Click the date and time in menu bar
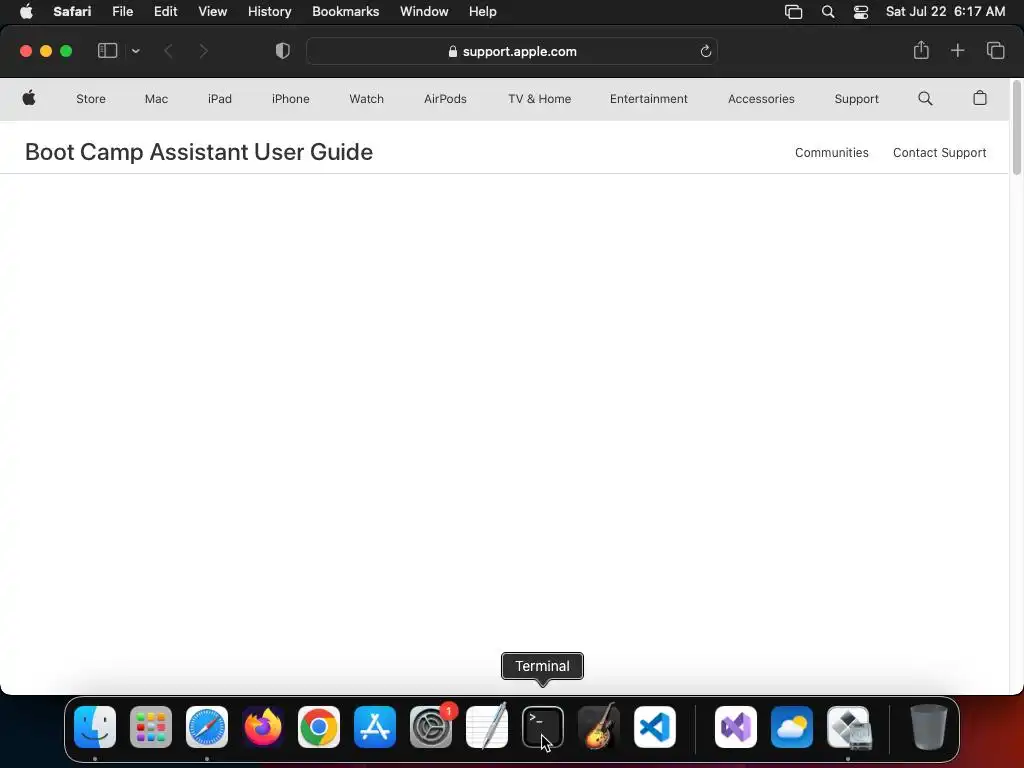 pos(945,11)
